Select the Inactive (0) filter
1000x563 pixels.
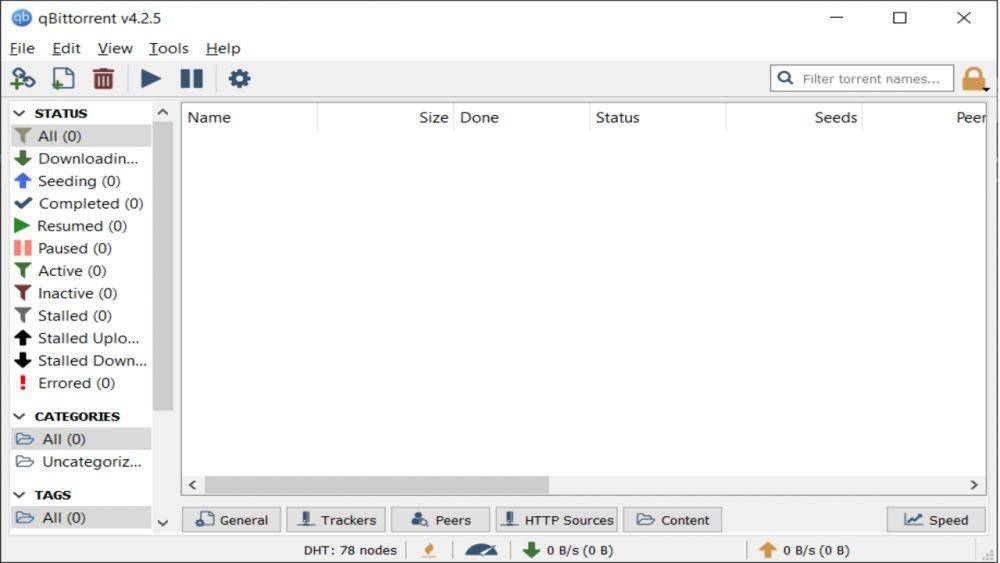(x=81, y=293)
